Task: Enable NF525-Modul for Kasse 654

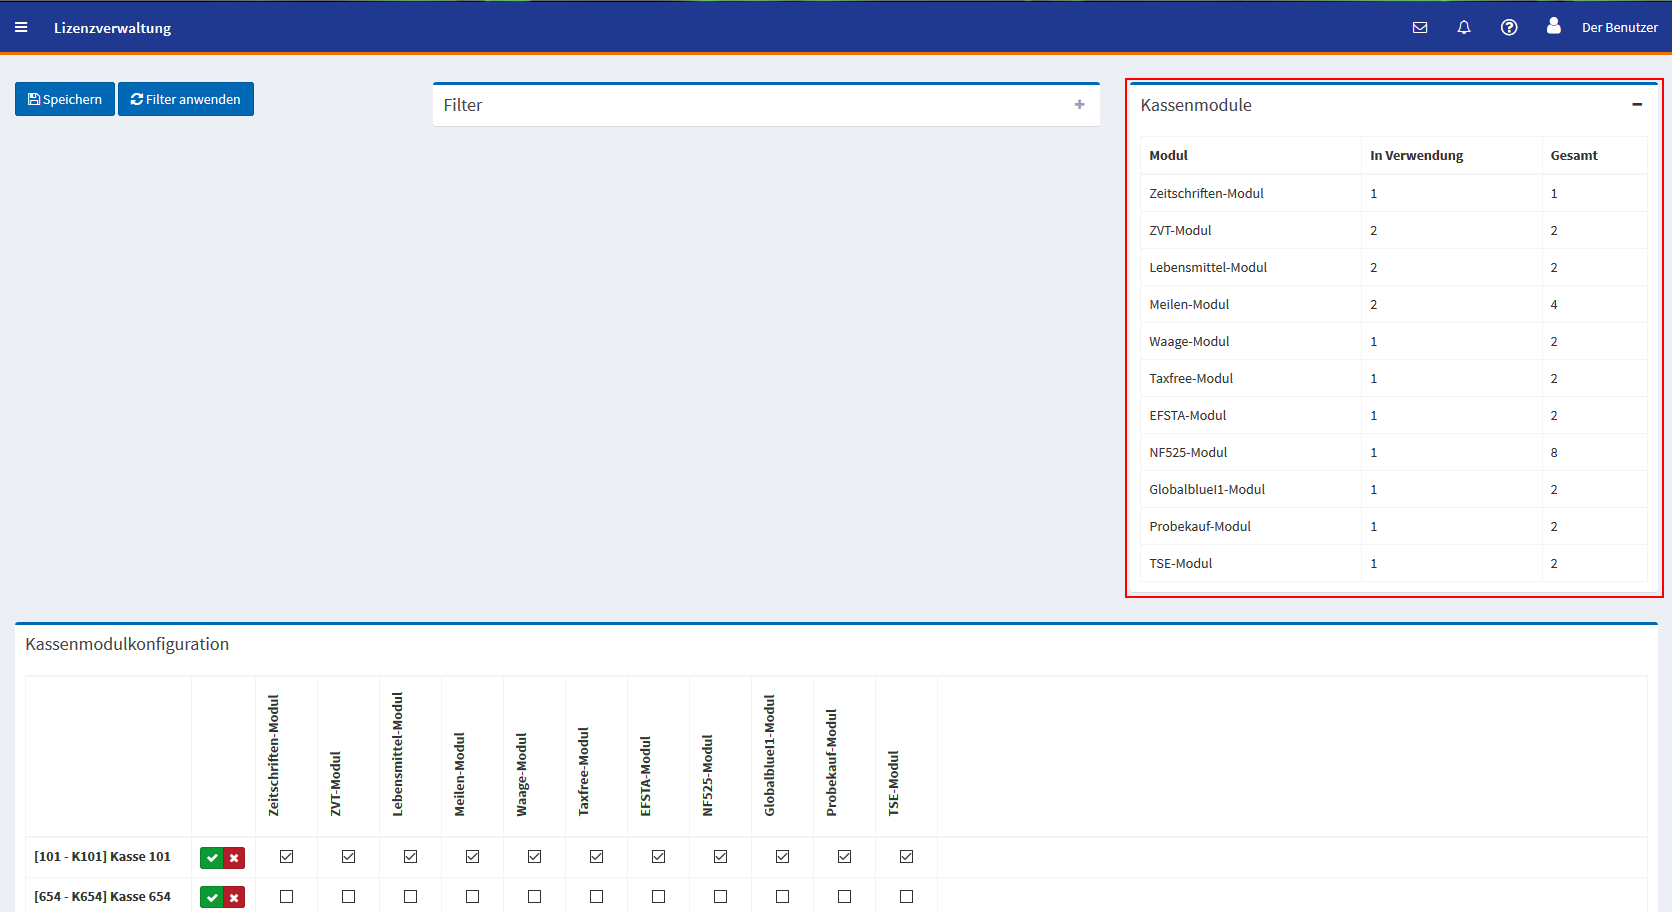Action: 721,897
